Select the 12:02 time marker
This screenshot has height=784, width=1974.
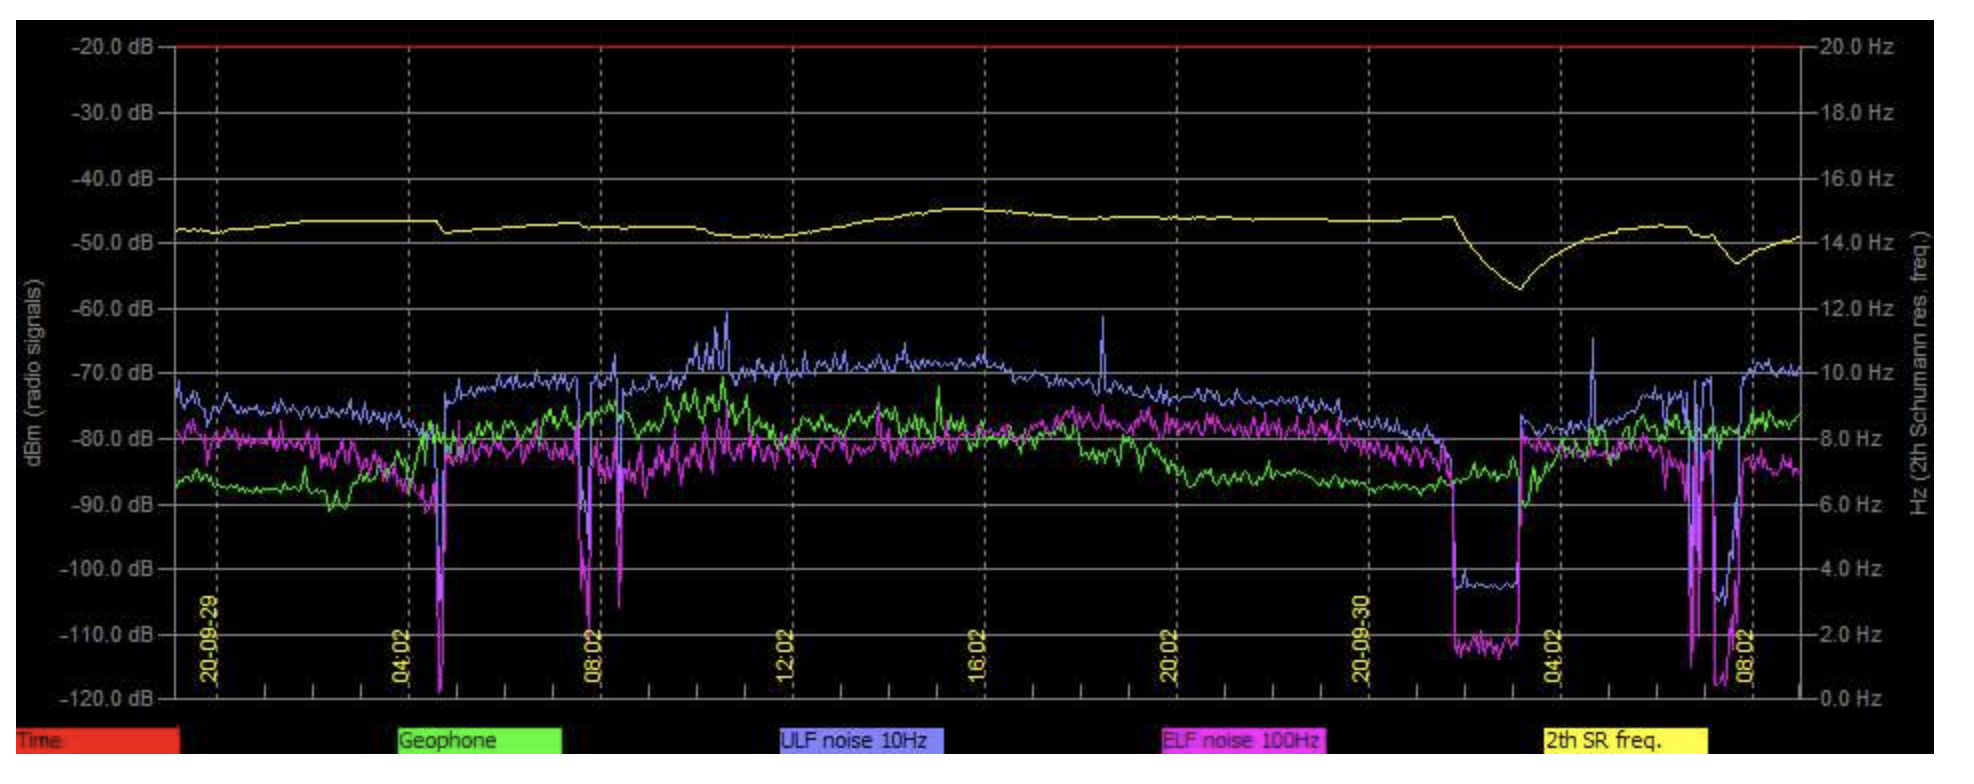pyautogui.click(x=785, y=655)
